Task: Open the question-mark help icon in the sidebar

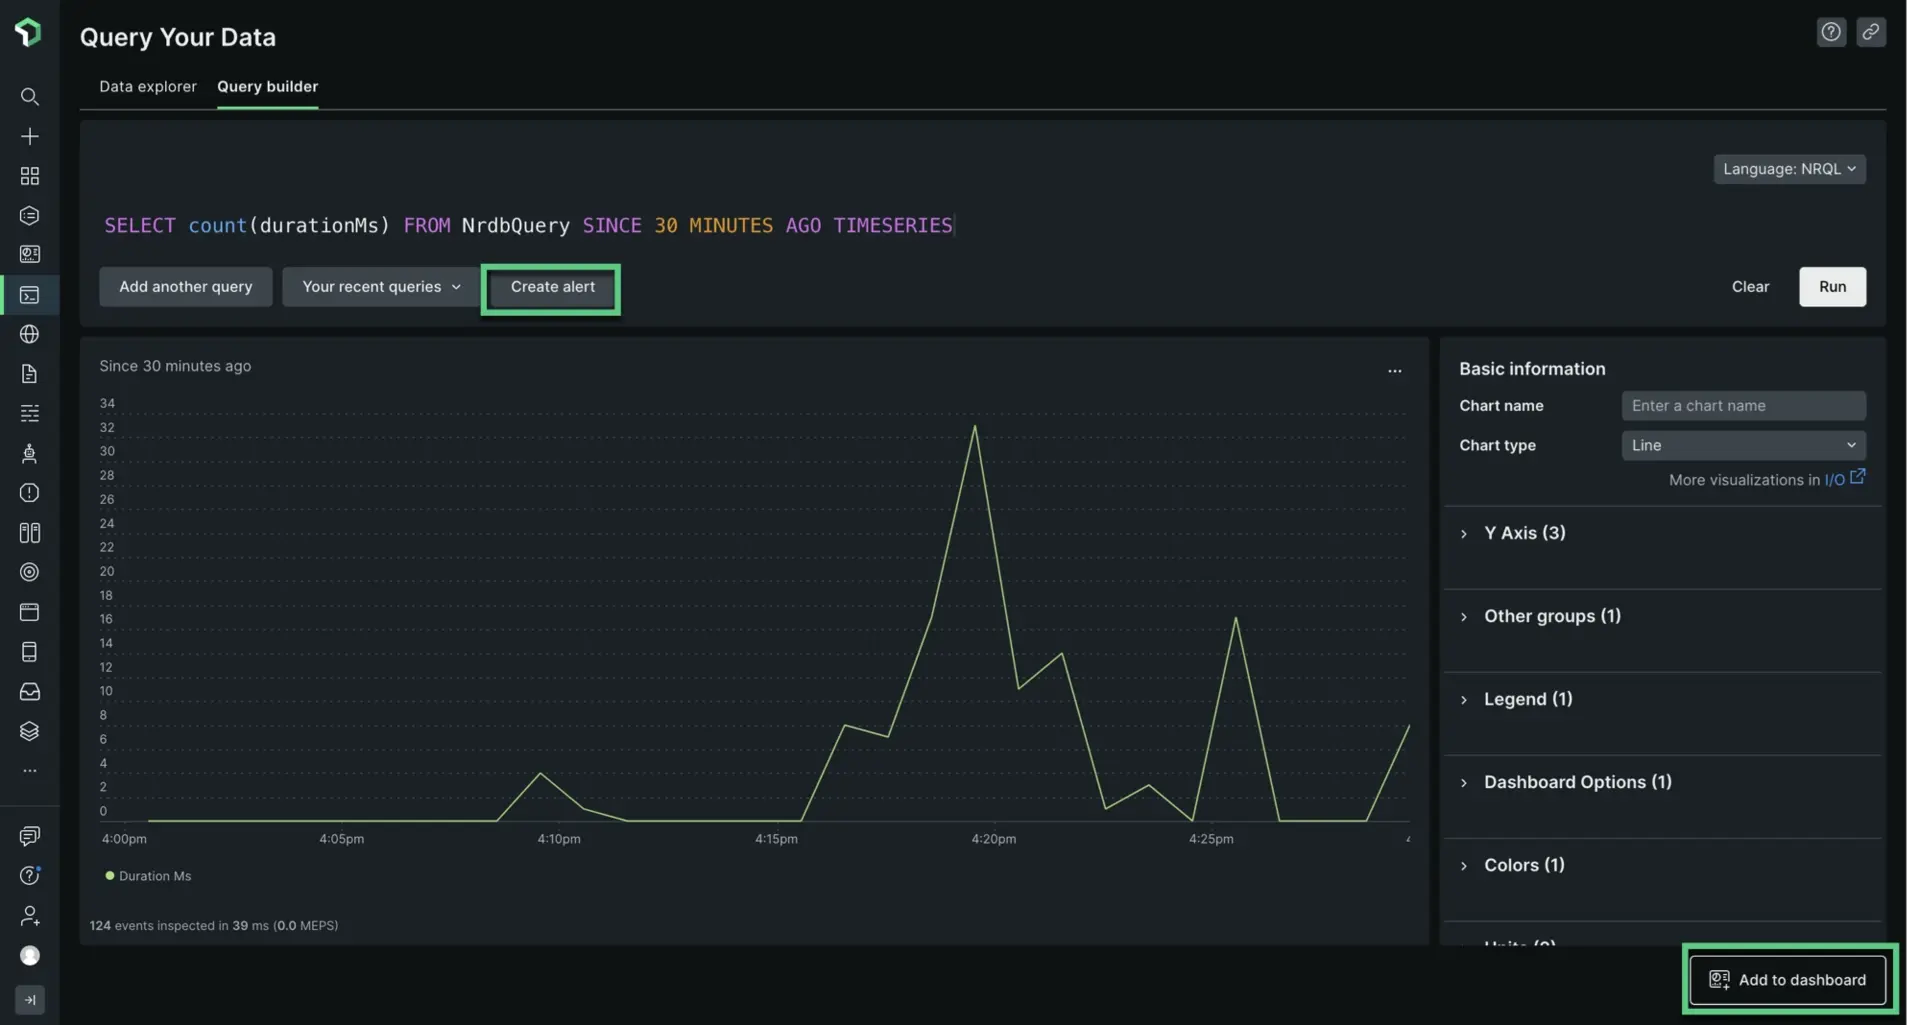Action: click(30, 876)
